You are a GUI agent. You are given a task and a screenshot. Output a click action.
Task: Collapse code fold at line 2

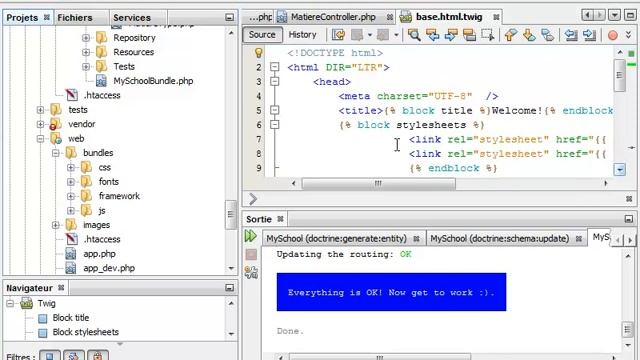[x=275, y=67]
